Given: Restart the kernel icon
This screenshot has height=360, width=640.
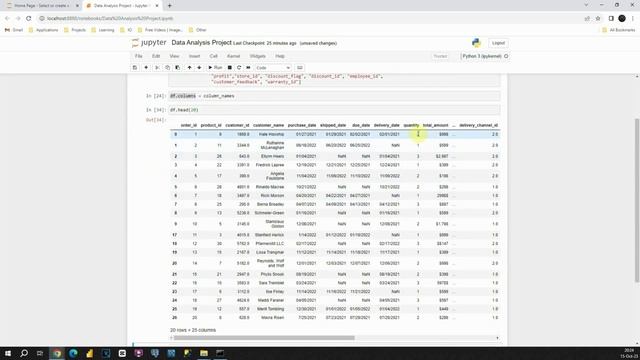Looking at the screenshot, I should point(239,68).
